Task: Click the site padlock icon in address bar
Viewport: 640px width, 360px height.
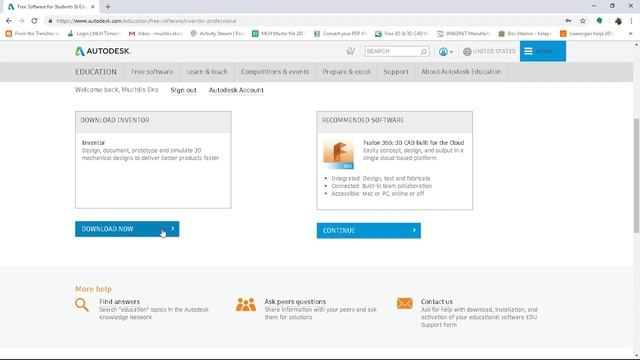Action: click(50, 21)
